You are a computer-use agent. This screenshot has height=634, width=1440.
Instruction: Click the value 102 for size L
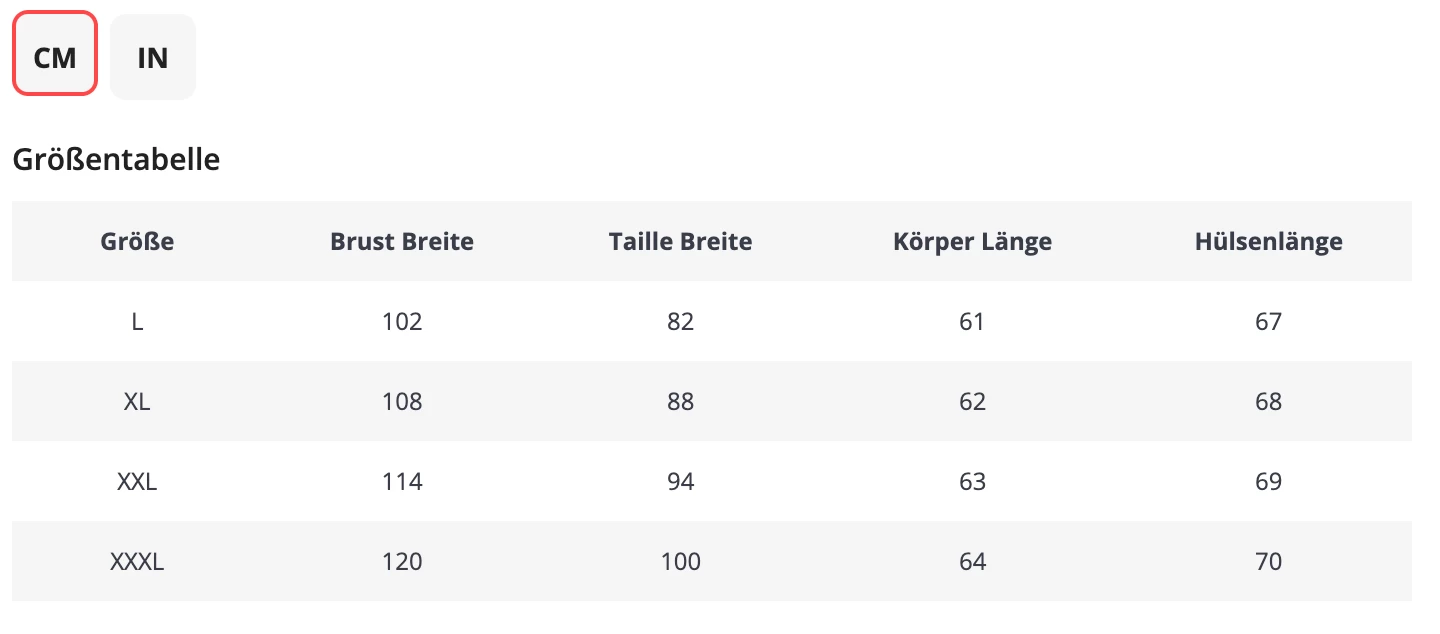click(x=402, y=321)
